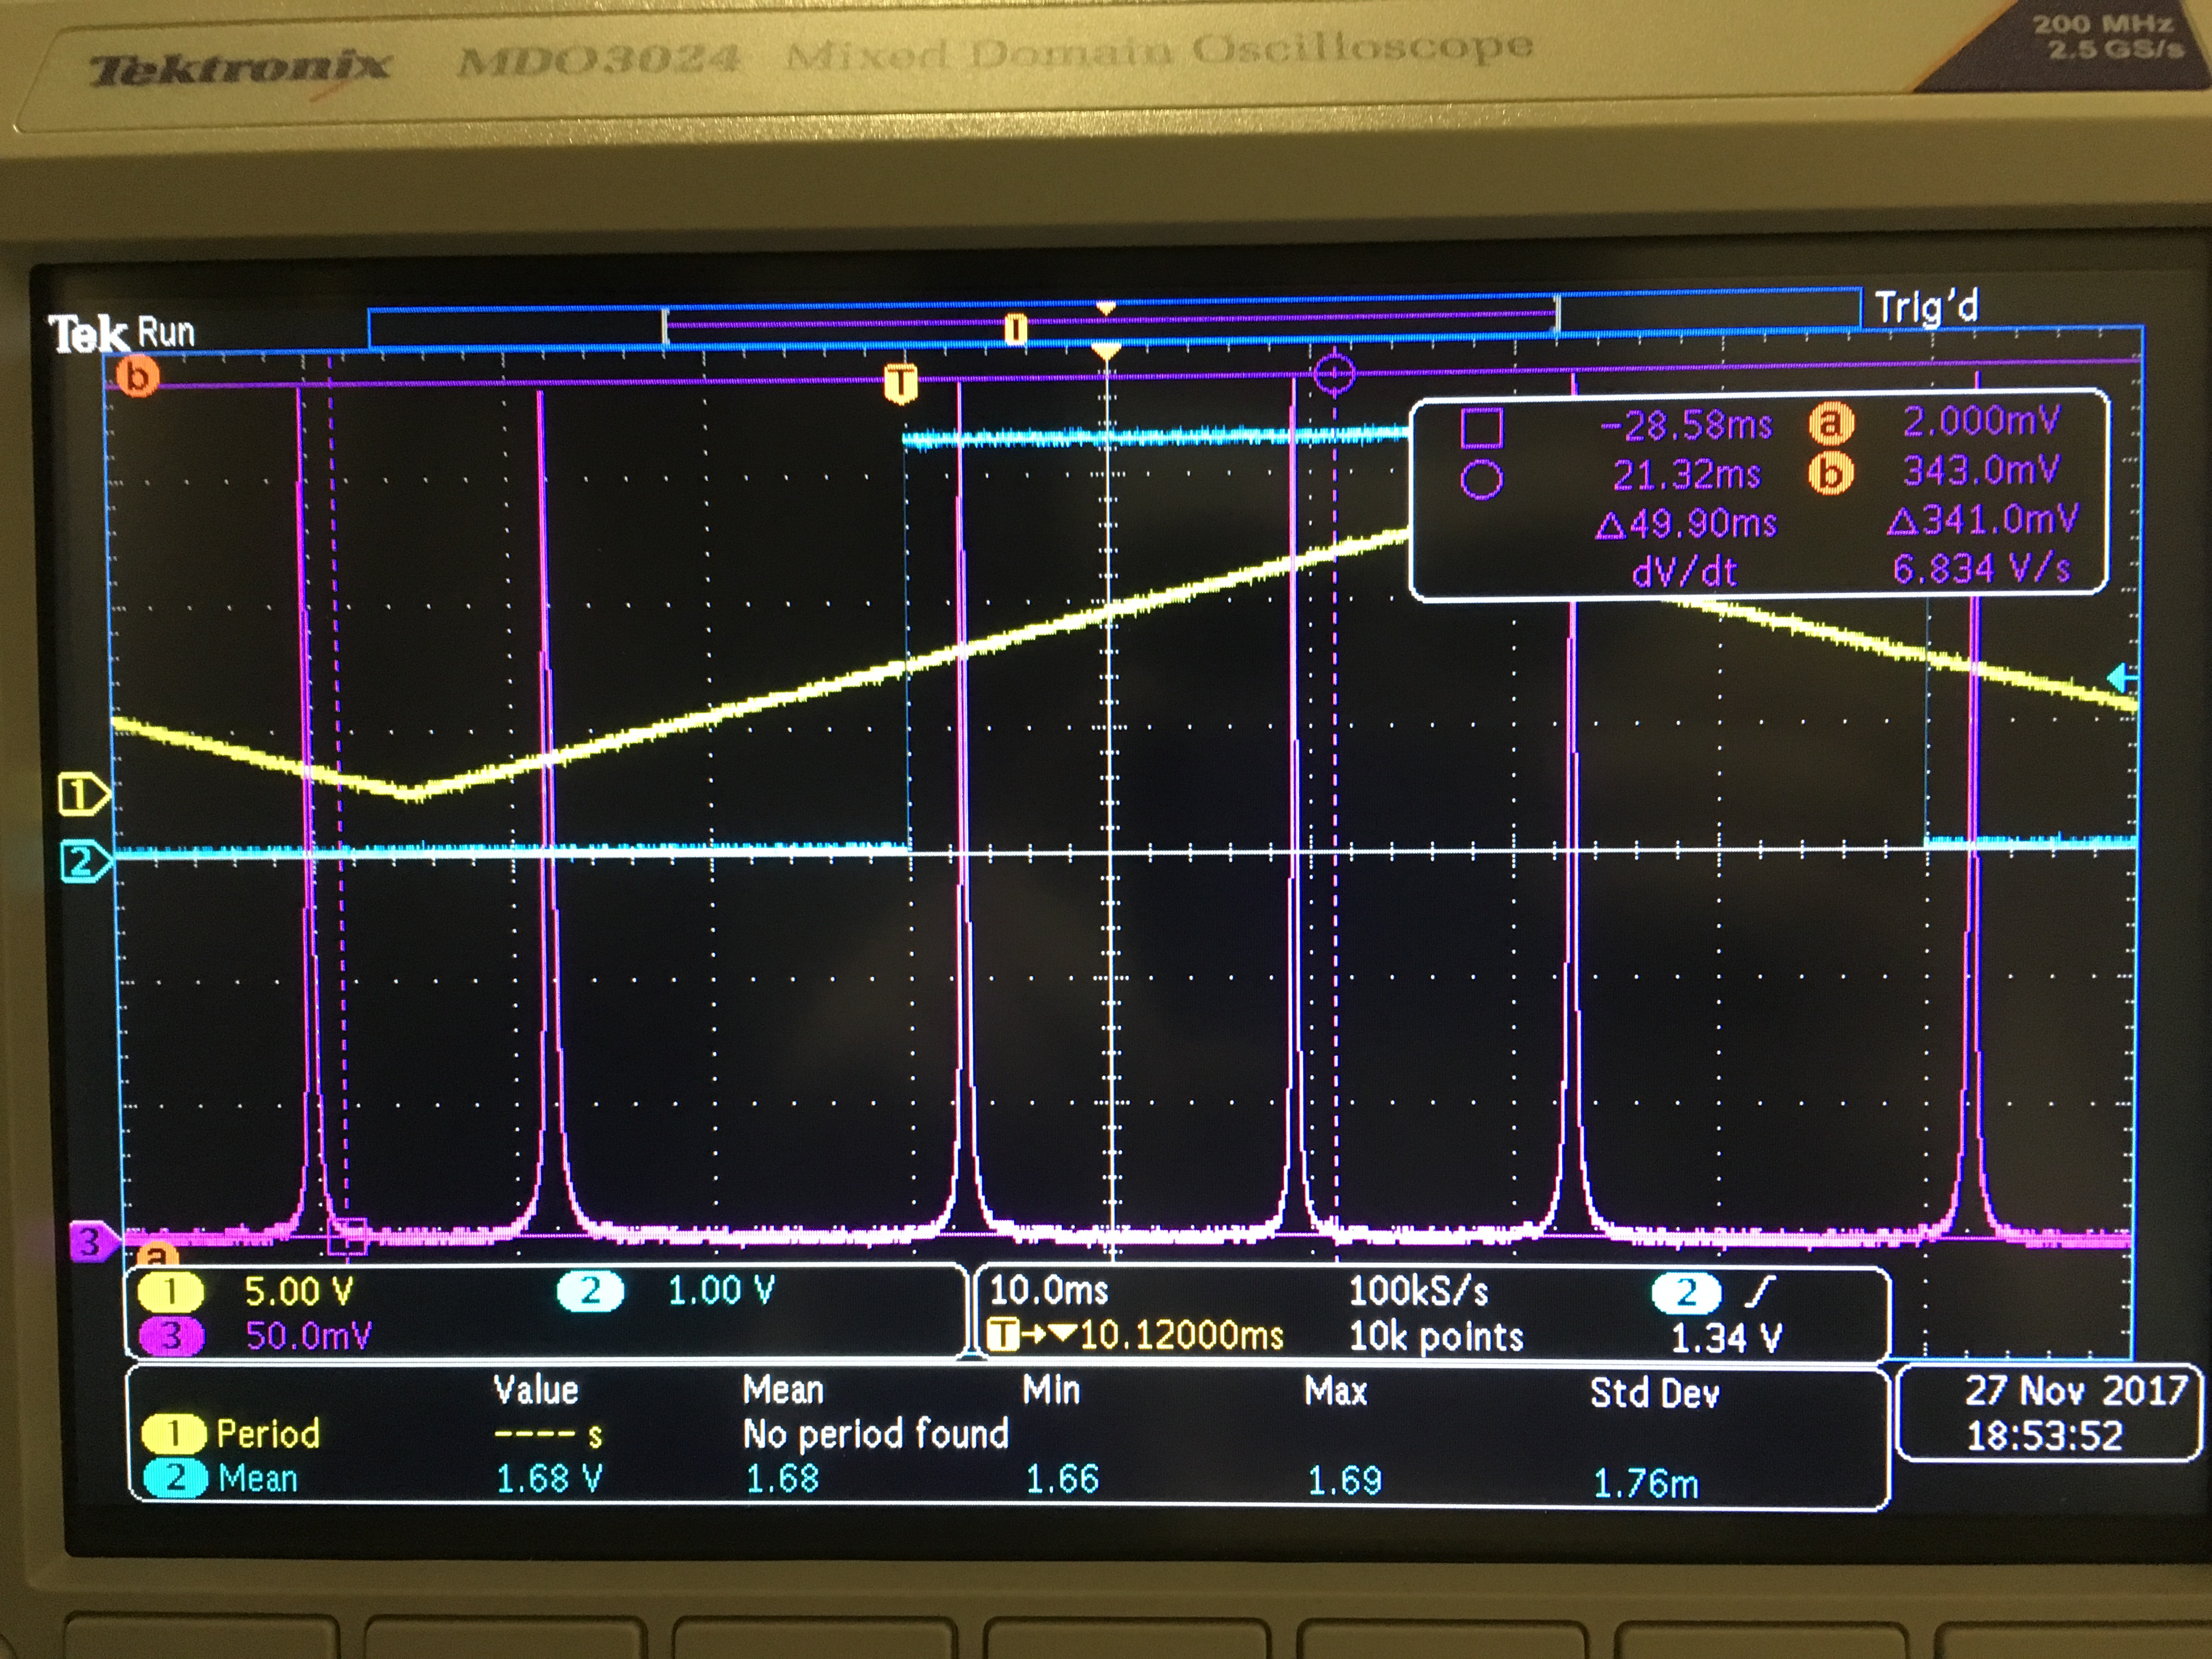Click the channel 2 ground marker
Image resolution: width=2212 pixels, height=1659 pixels.
point(83,862)
